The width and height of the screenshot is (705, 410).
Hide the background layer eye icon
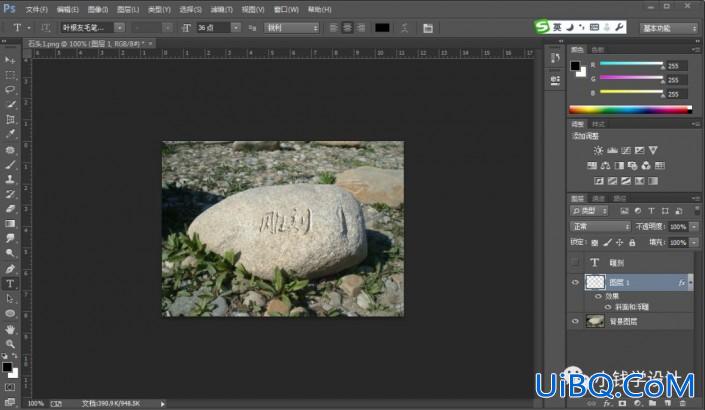click(575, 321)
